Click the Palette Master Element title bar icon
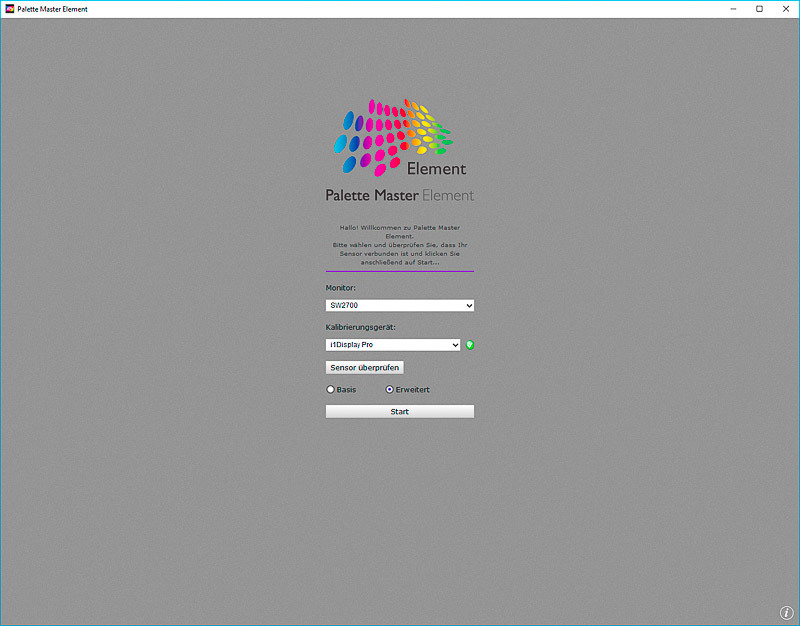Screen dimensions: 800x626 (10, 9)
